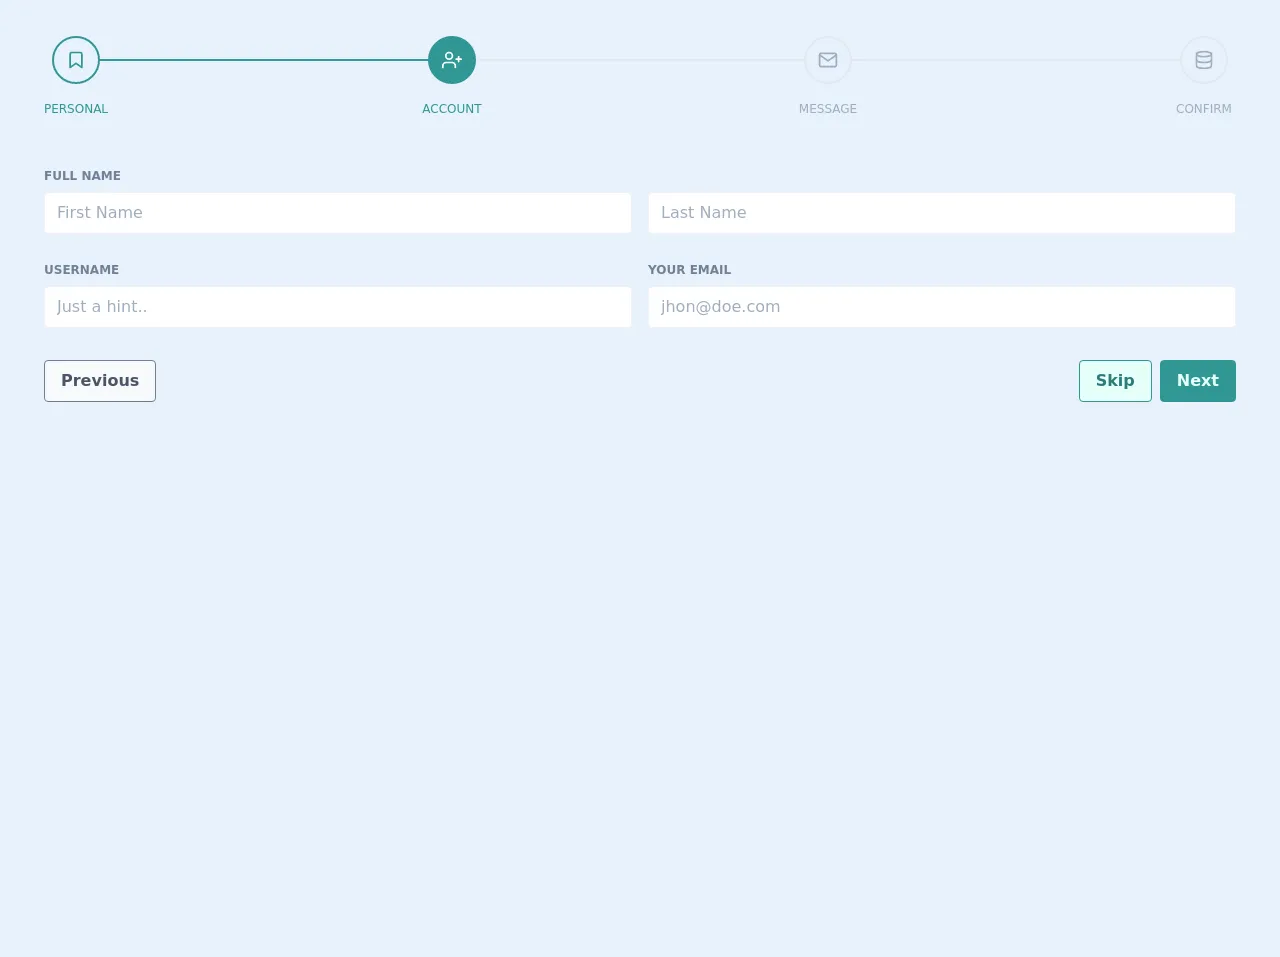
Task: Click the ACCOUNT step label
Action: pyautogui.click(x=452, y=109)
